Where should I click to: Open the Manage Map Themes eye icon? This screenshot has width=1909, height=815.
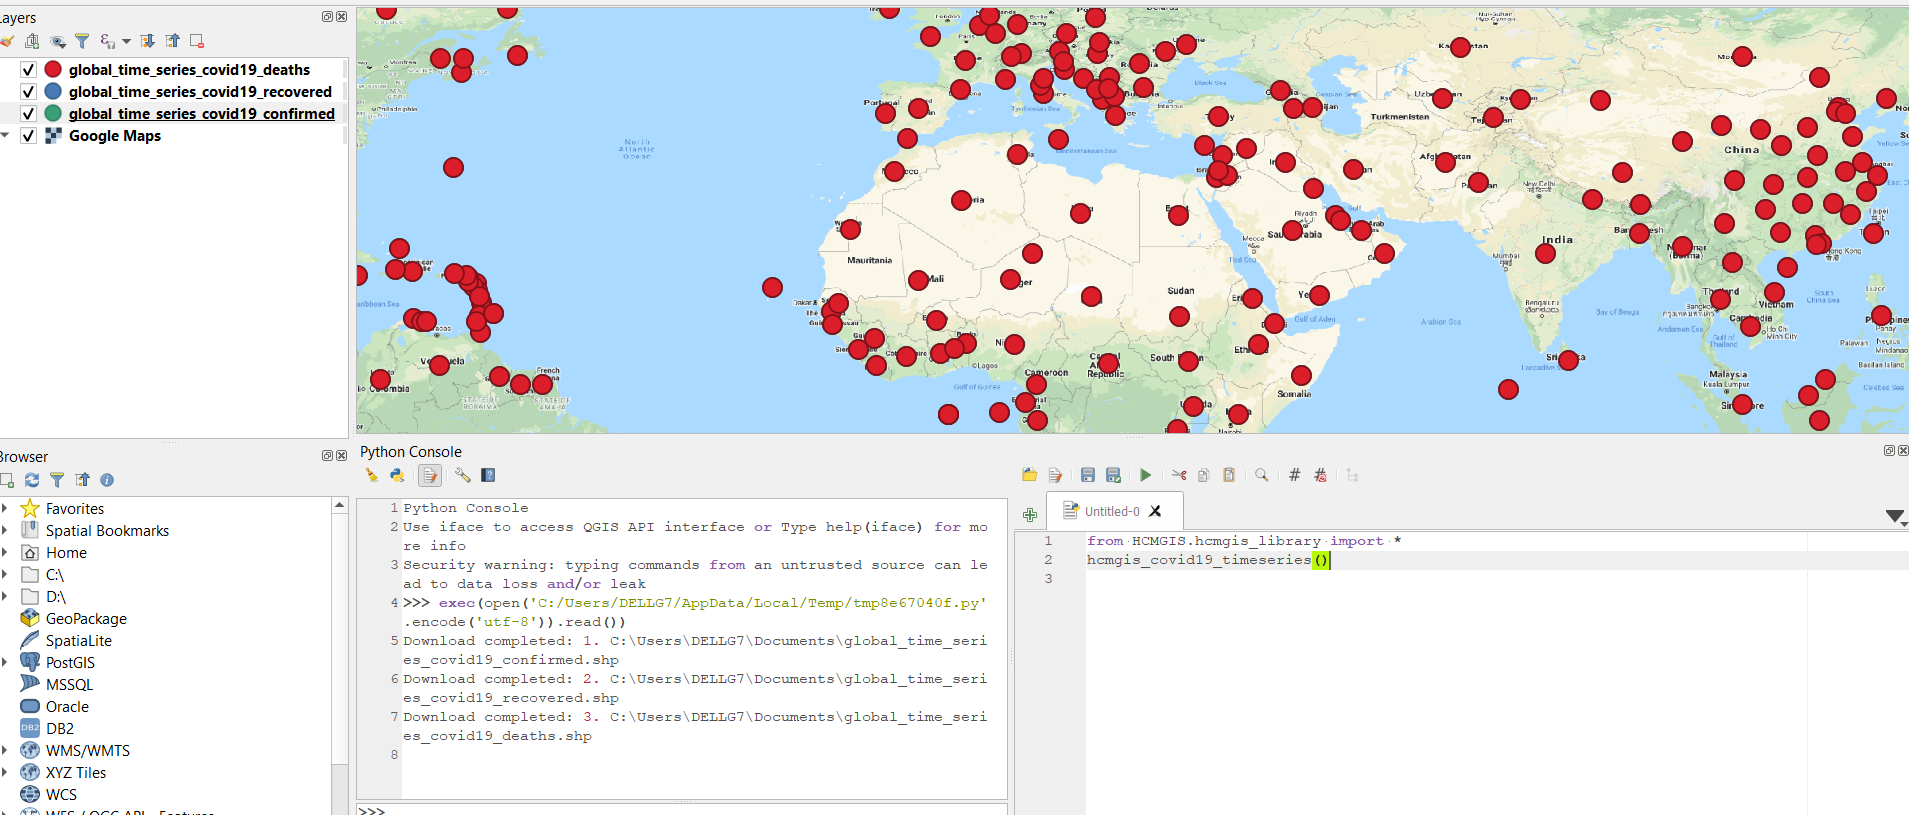(x=58, y=41)
